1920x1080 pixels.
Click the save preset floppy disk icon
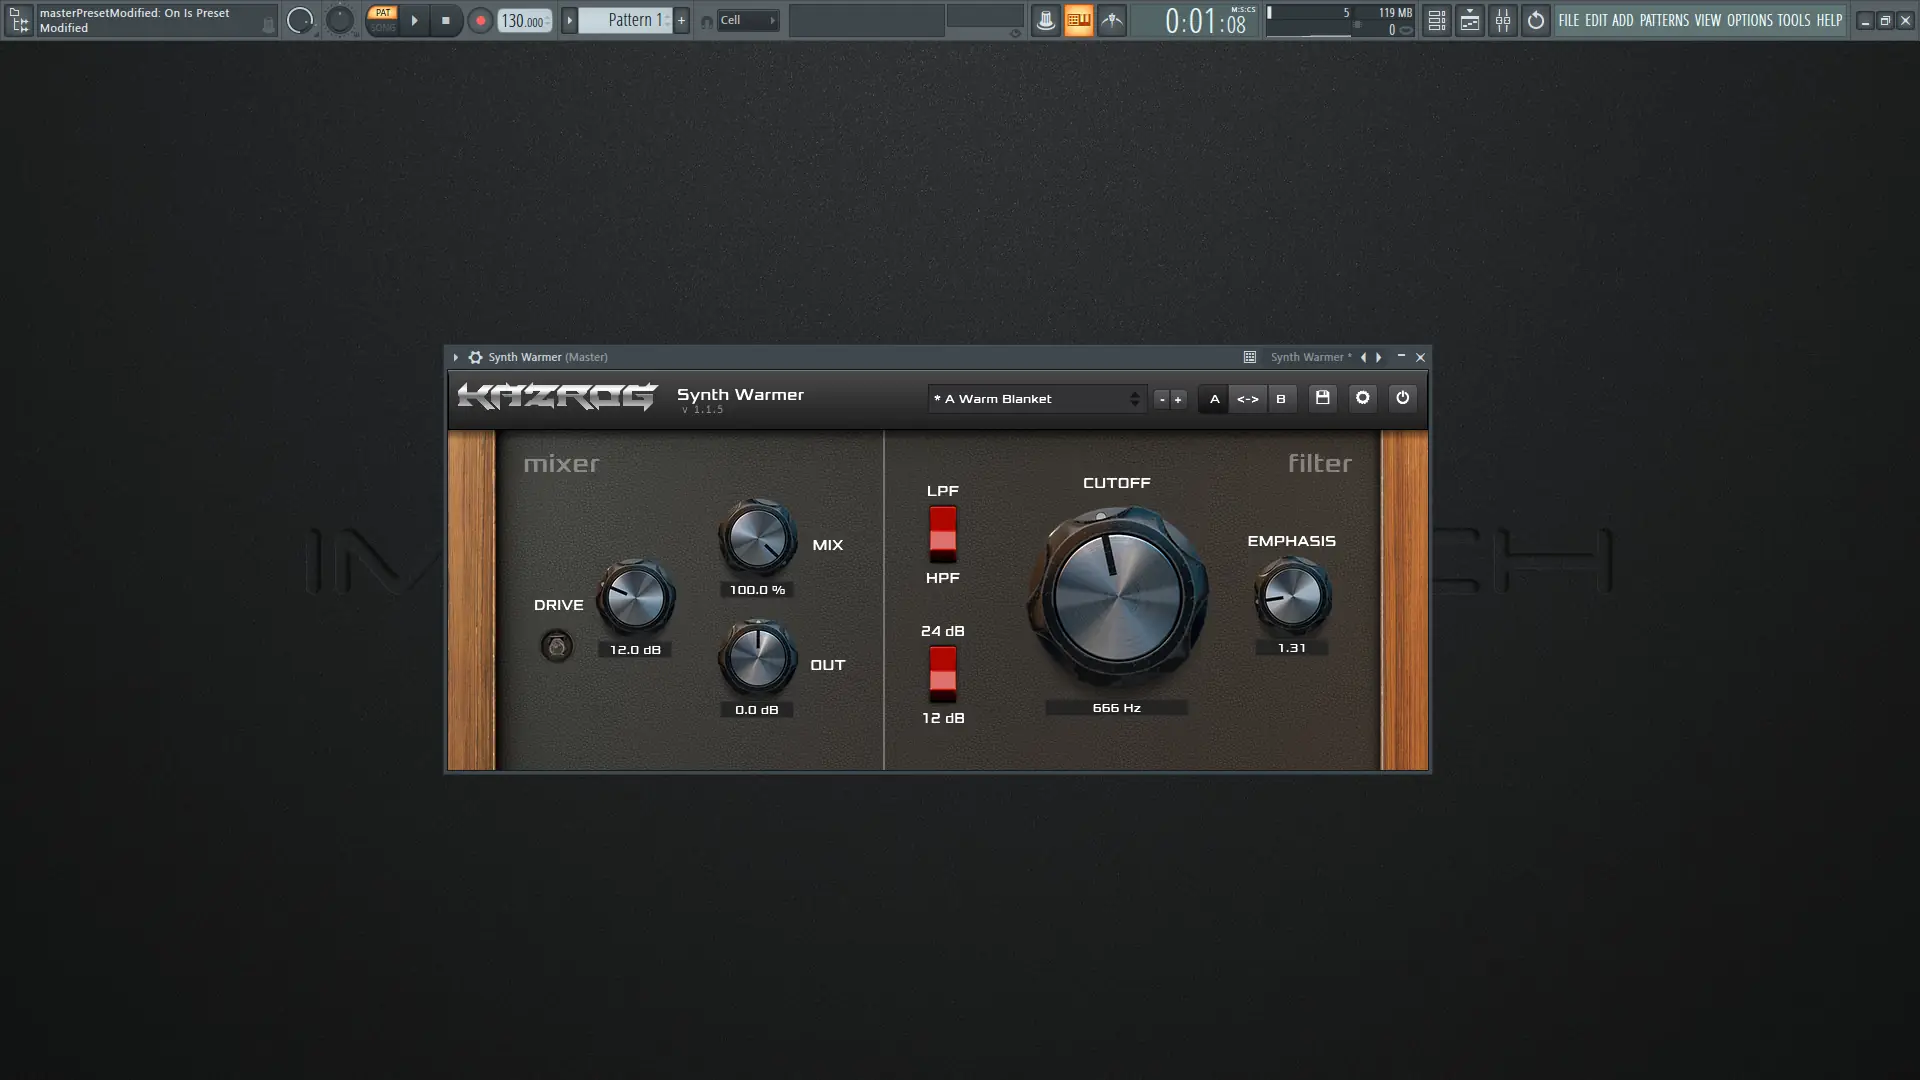(1322, 398)
